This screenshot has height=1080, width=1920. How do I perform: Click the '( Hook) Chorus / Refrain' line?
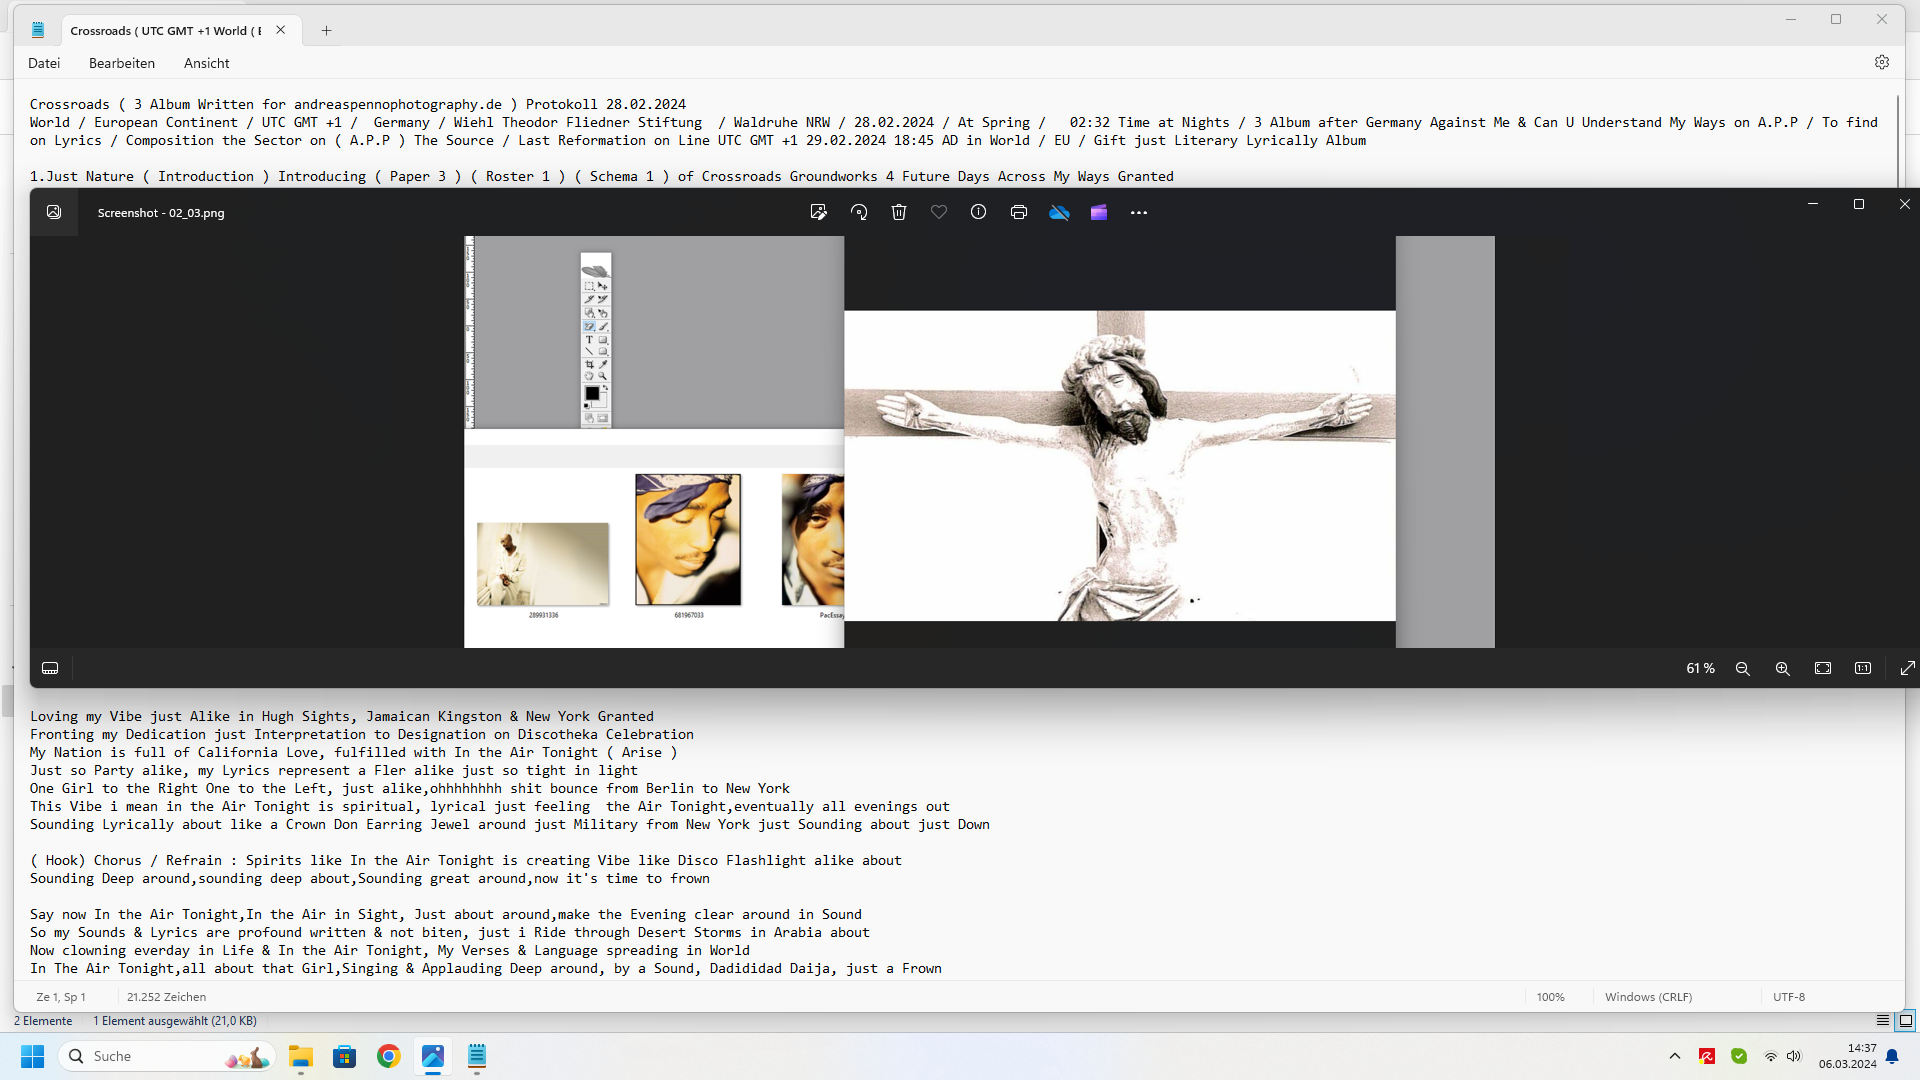tap(465, 860)
